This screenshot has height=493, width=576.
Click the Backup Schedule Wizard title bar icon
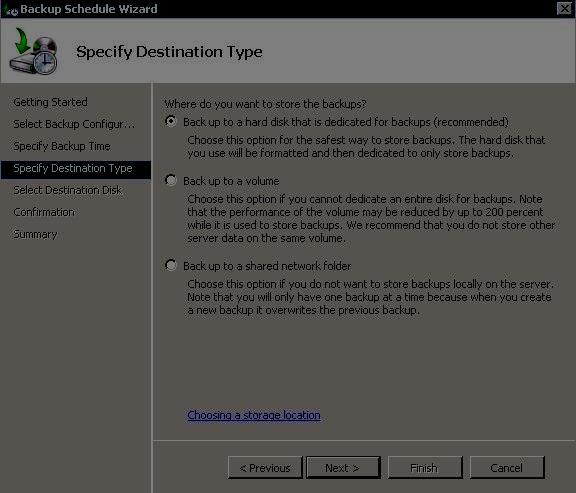[11, 10]
